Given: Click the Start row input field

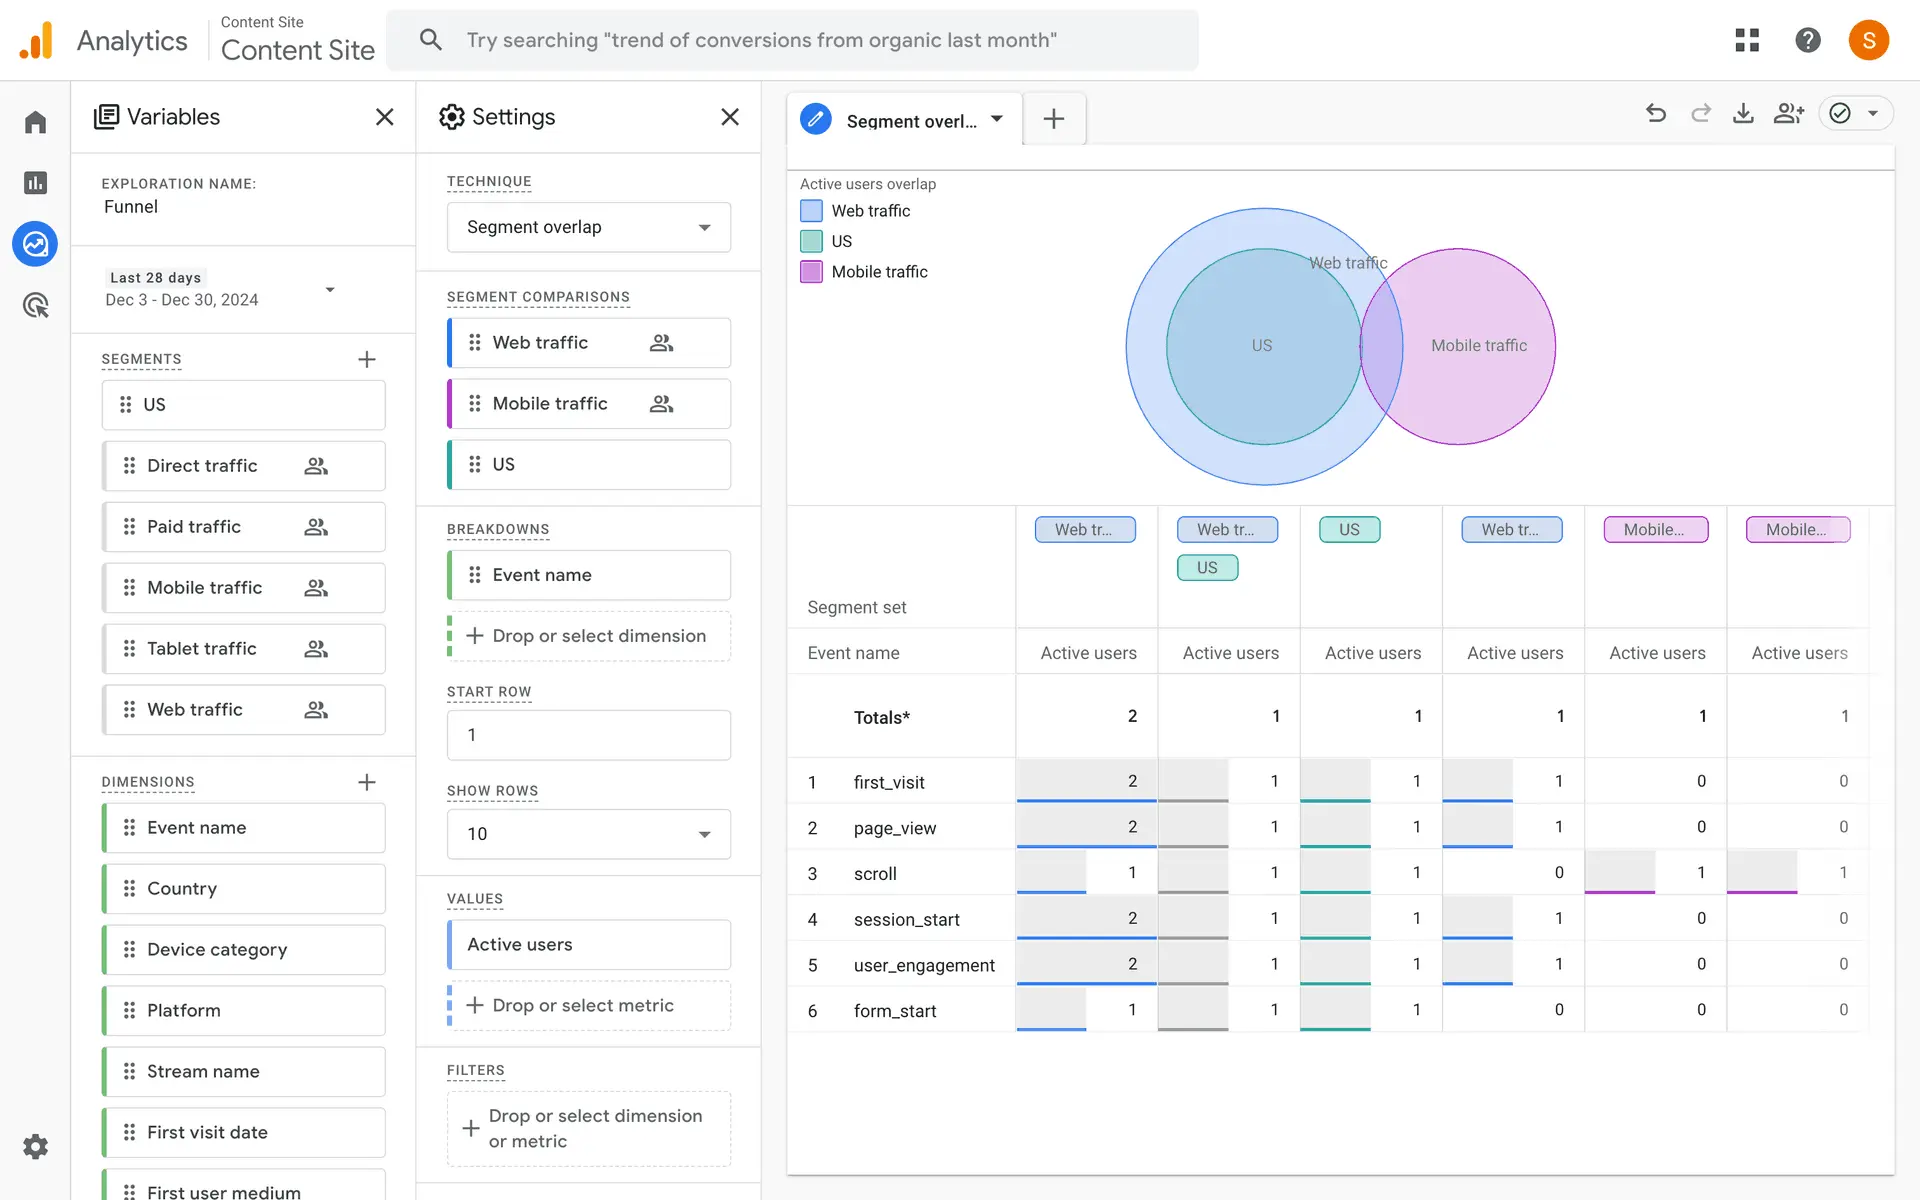Looking at the screenshot, I should click(x=588, y=735).
